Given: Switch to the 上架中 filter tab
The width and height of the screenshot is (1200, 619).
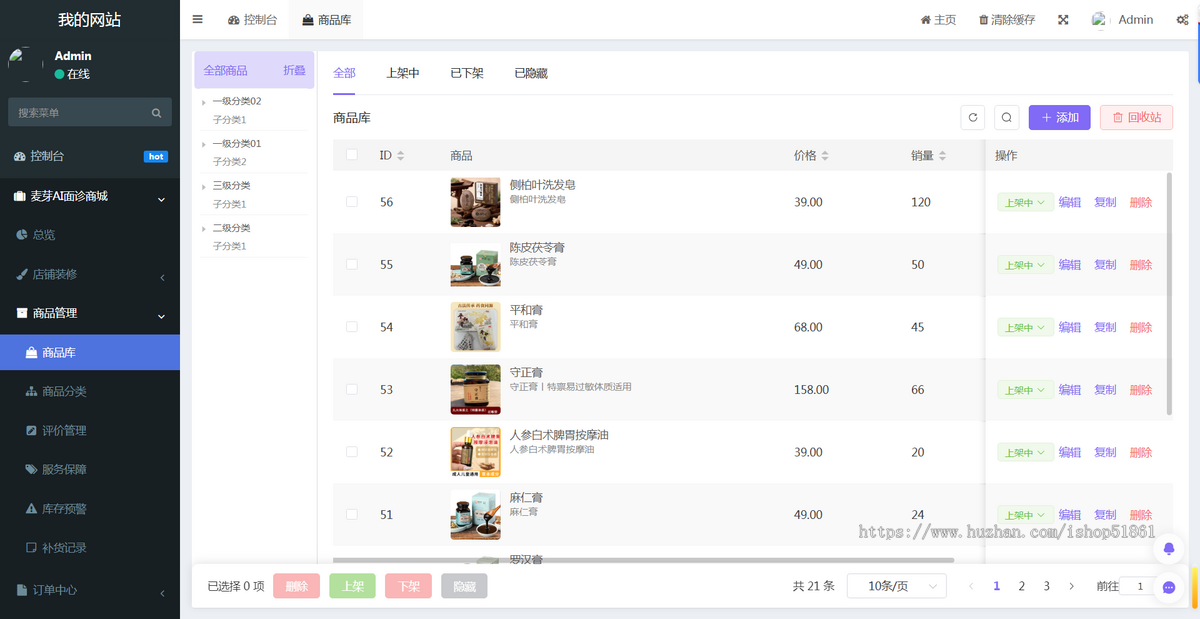Looking at the screenshot, I should (403, 73).
